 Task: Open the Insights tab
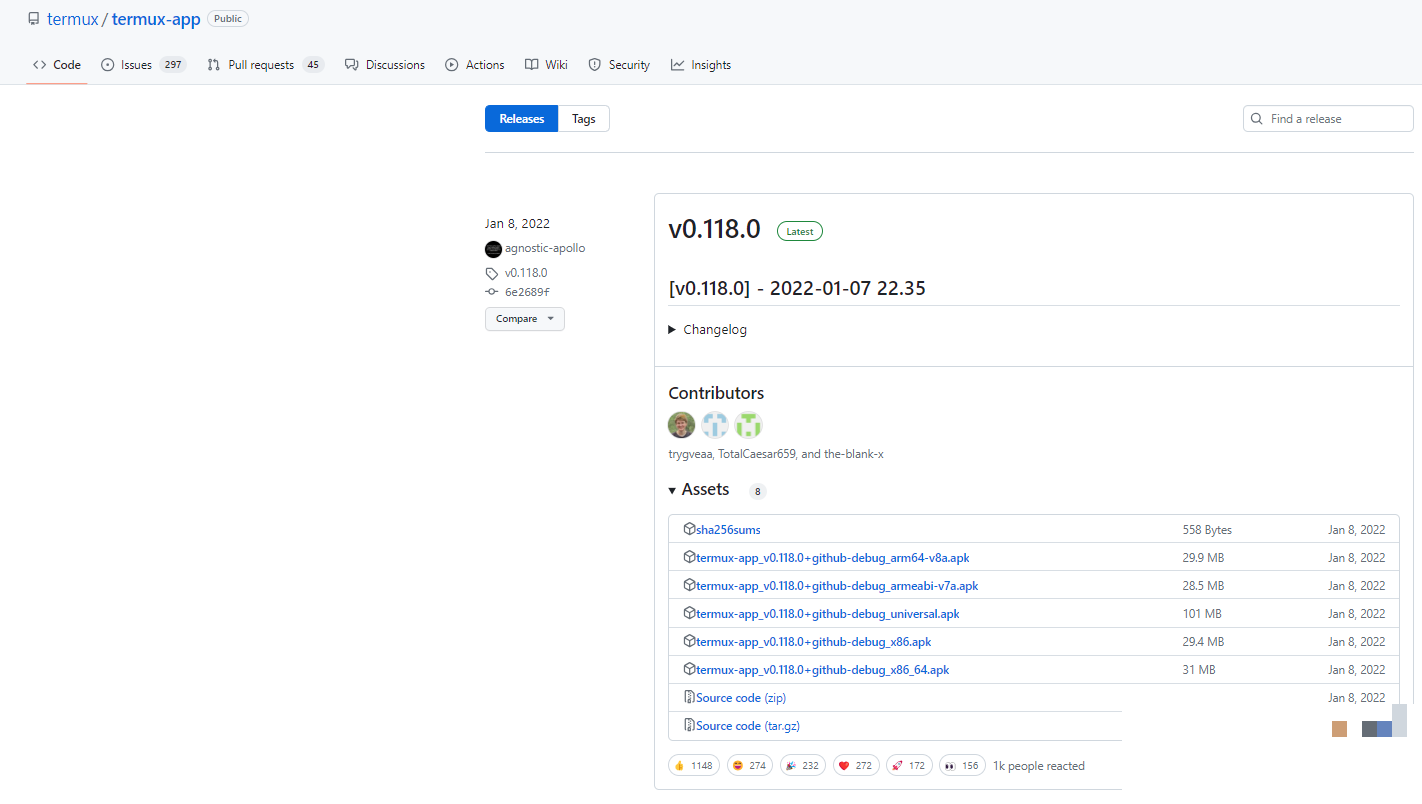701,65
